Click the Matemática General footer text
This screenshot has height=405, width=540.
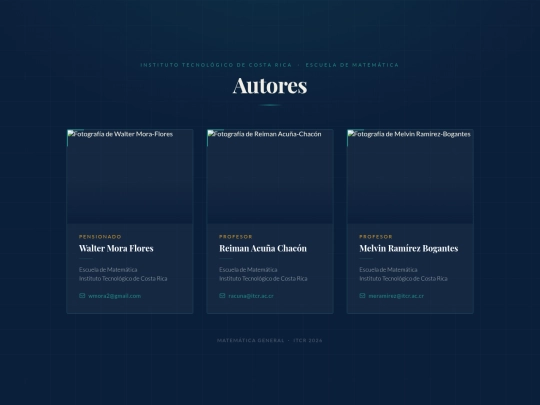click(x=250, y=340)
